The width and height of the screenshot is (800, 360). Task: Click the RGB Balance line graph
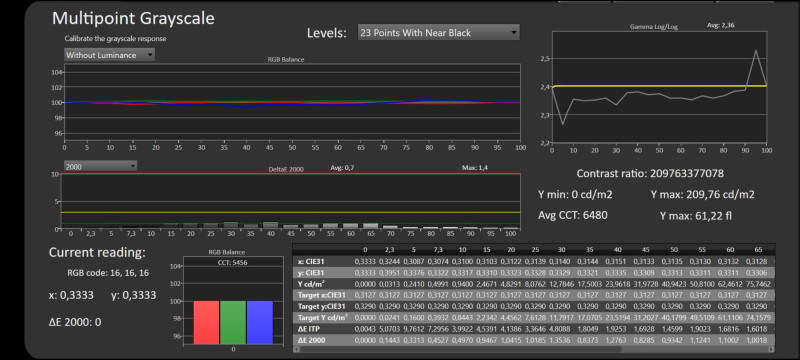(x=292, y=102)
